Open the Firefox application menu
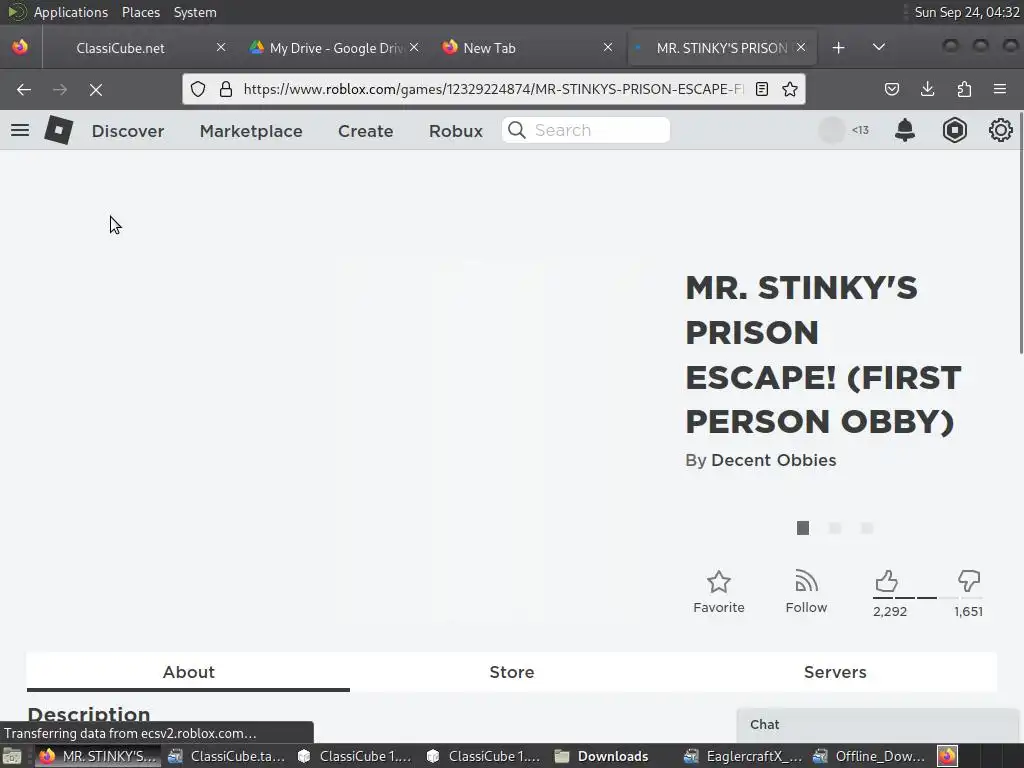This screenshot has width=1024, height=768. click(x=1000, y=89)
